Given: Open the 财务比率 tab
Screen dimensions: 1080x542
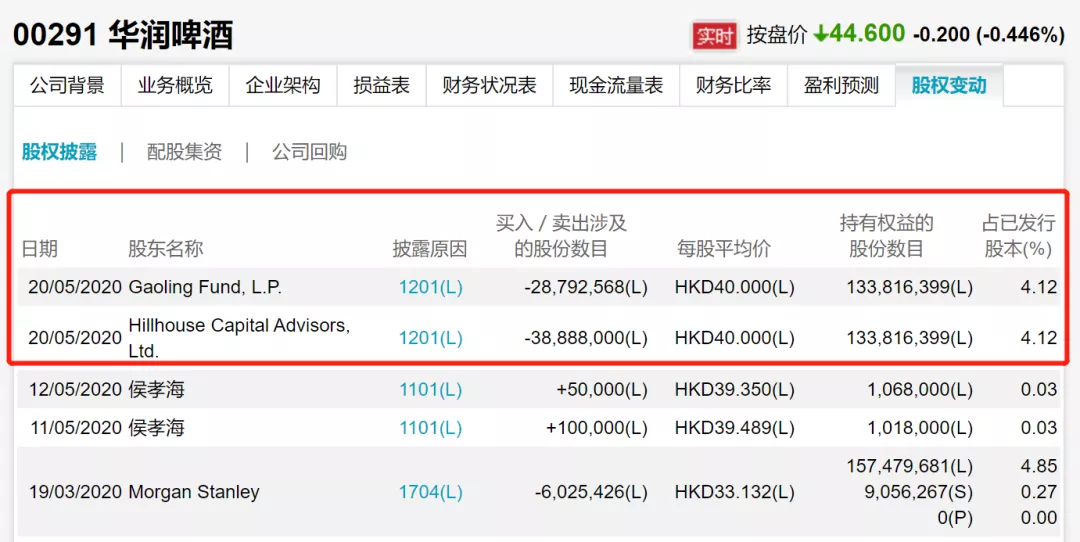Looking at the screenshot, I should tap(734, 85).
